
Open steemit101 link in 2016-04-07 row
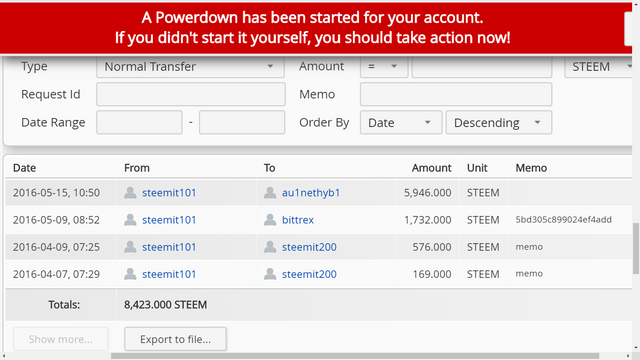click(169, 274)
